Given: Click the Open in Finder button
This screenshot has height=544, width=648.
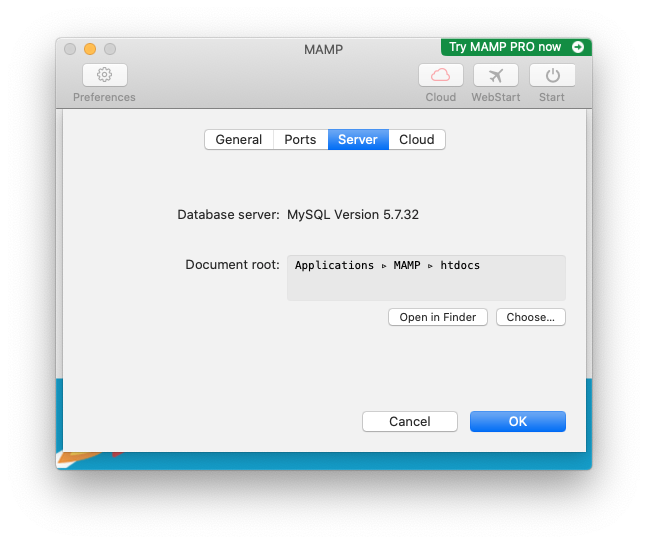Looking at the screenshot, I should pyautogui.click(x=438, y=317).
